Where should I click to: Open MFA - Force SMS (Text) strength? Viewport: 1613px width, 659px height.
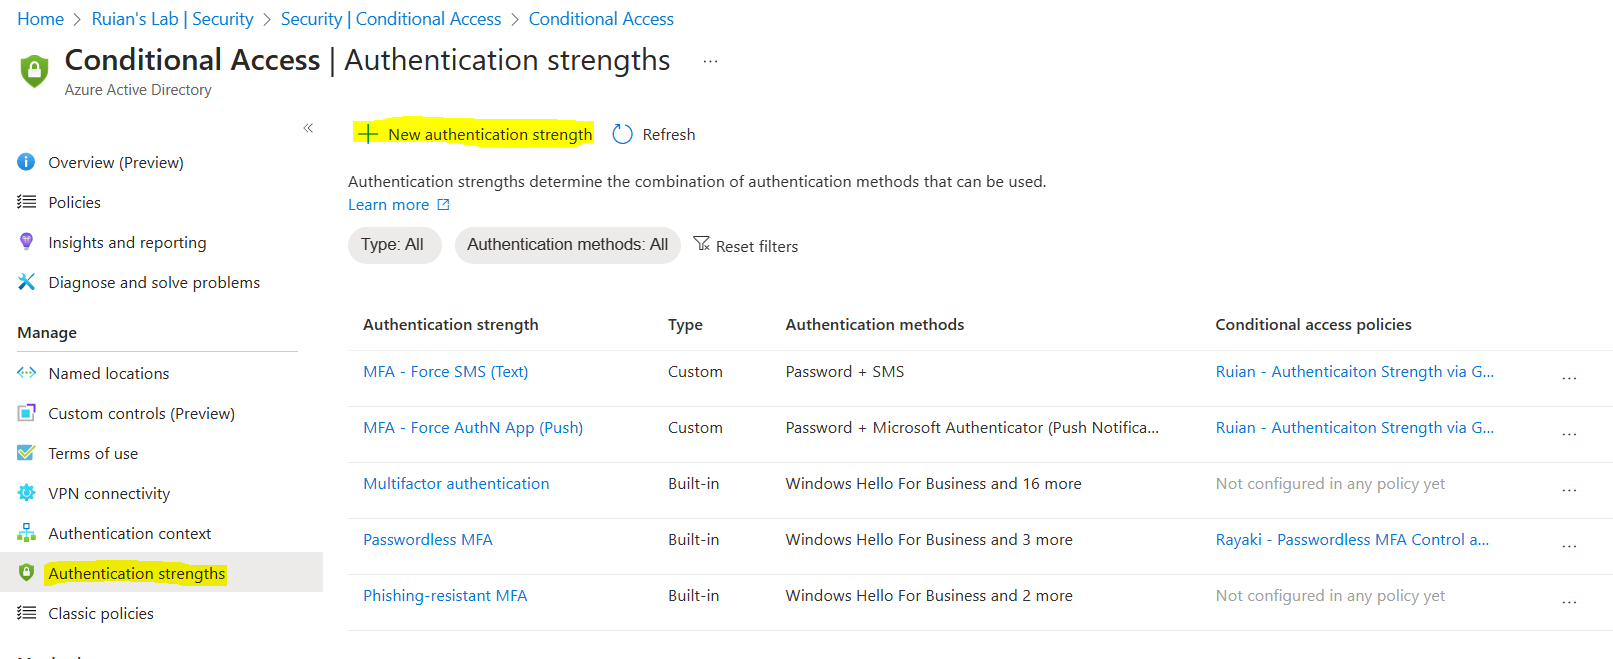tap(446, 371)
